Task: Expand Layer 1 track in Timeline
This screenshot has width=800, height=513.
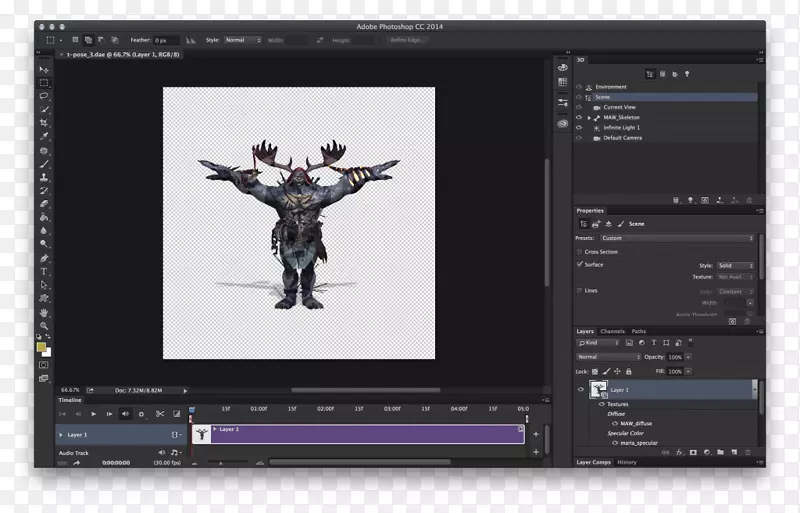Action: [x=61, y=435]
